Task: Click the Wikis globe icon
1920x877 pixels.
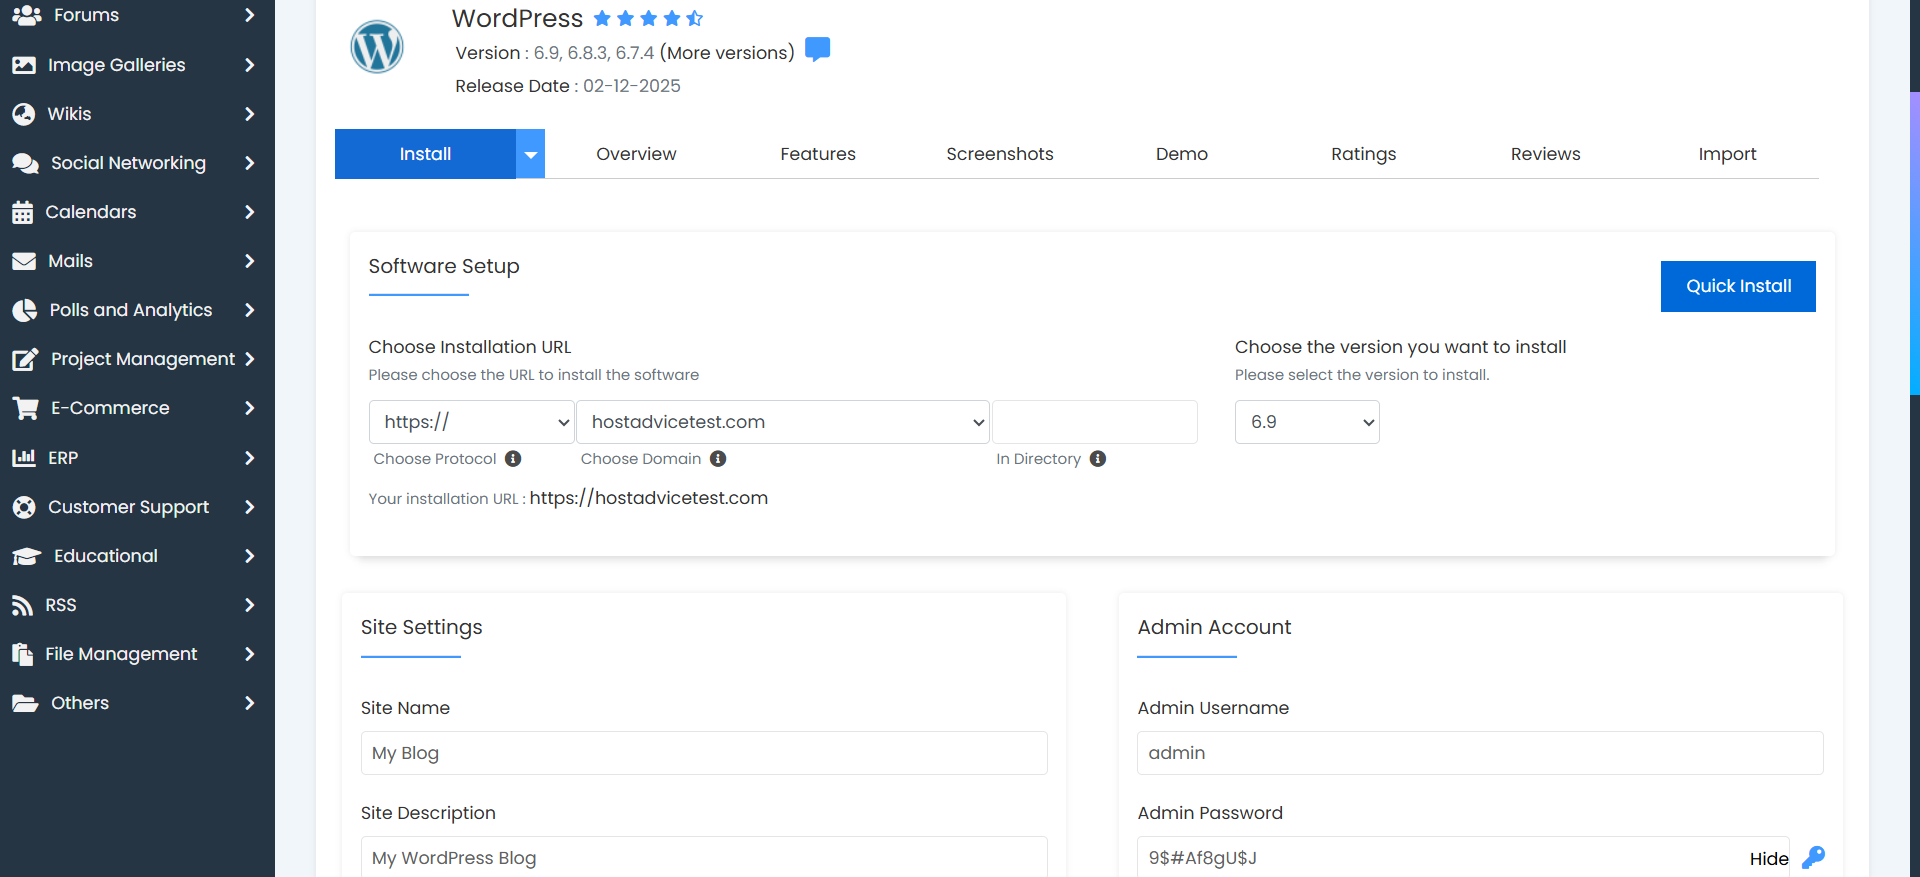Action: [24, 114]
